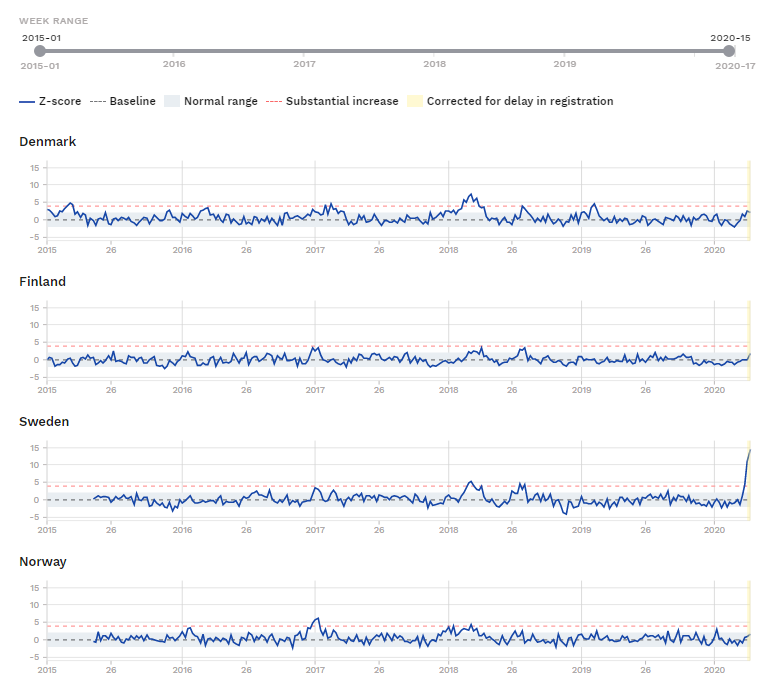Screen dimensions: 772x695
Task: Click the 2017 x-axis label in Finland chart
Action: tap(315, 390)
